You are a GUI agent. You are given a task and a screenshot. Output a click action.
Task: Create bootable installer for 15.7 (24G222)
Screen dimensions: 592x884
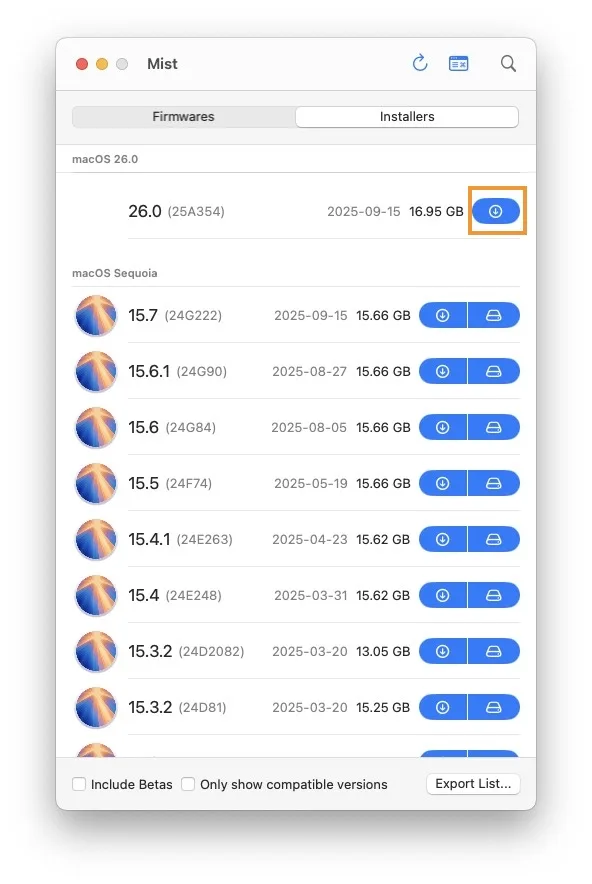(x=494, y=315)
